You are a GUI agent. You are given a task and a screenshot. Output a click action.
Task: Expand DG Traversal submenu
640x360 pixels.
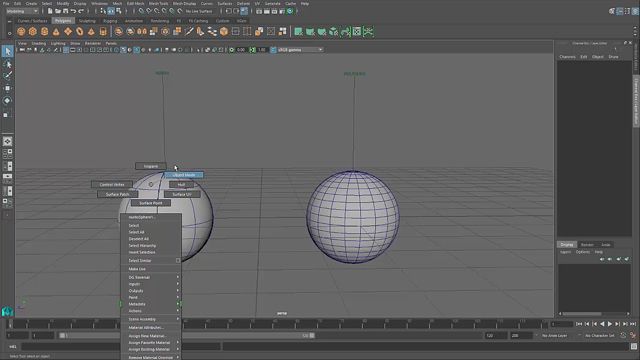(x=151, y=277)
